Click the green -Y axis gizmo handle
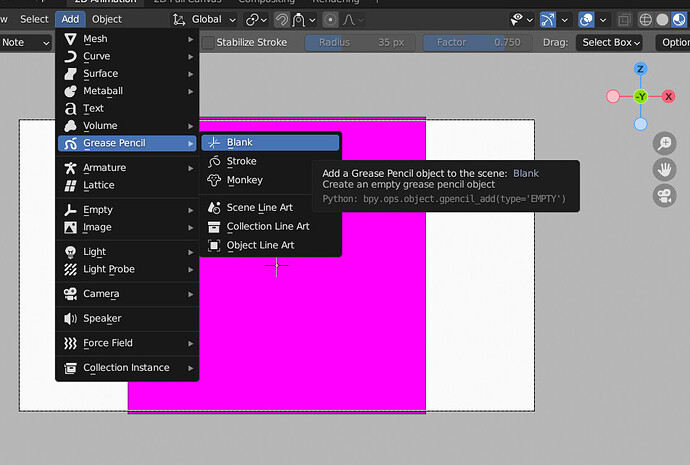690x465 pixels. (x=641, y=96)
